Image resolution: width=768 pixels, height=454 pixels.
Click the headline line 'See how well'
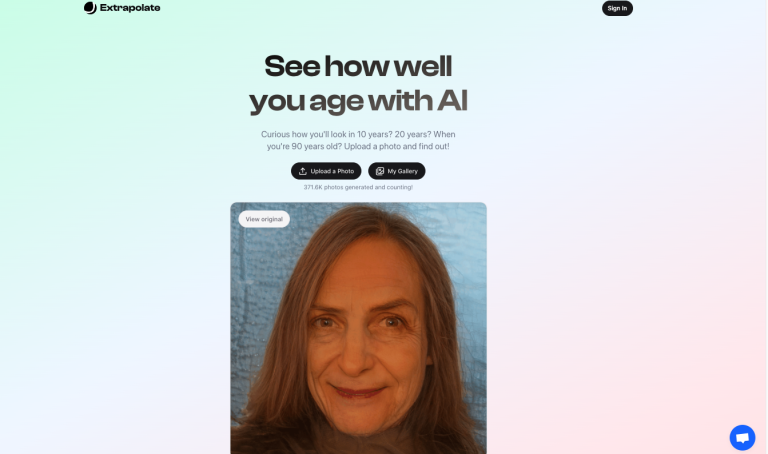point(358,66)
